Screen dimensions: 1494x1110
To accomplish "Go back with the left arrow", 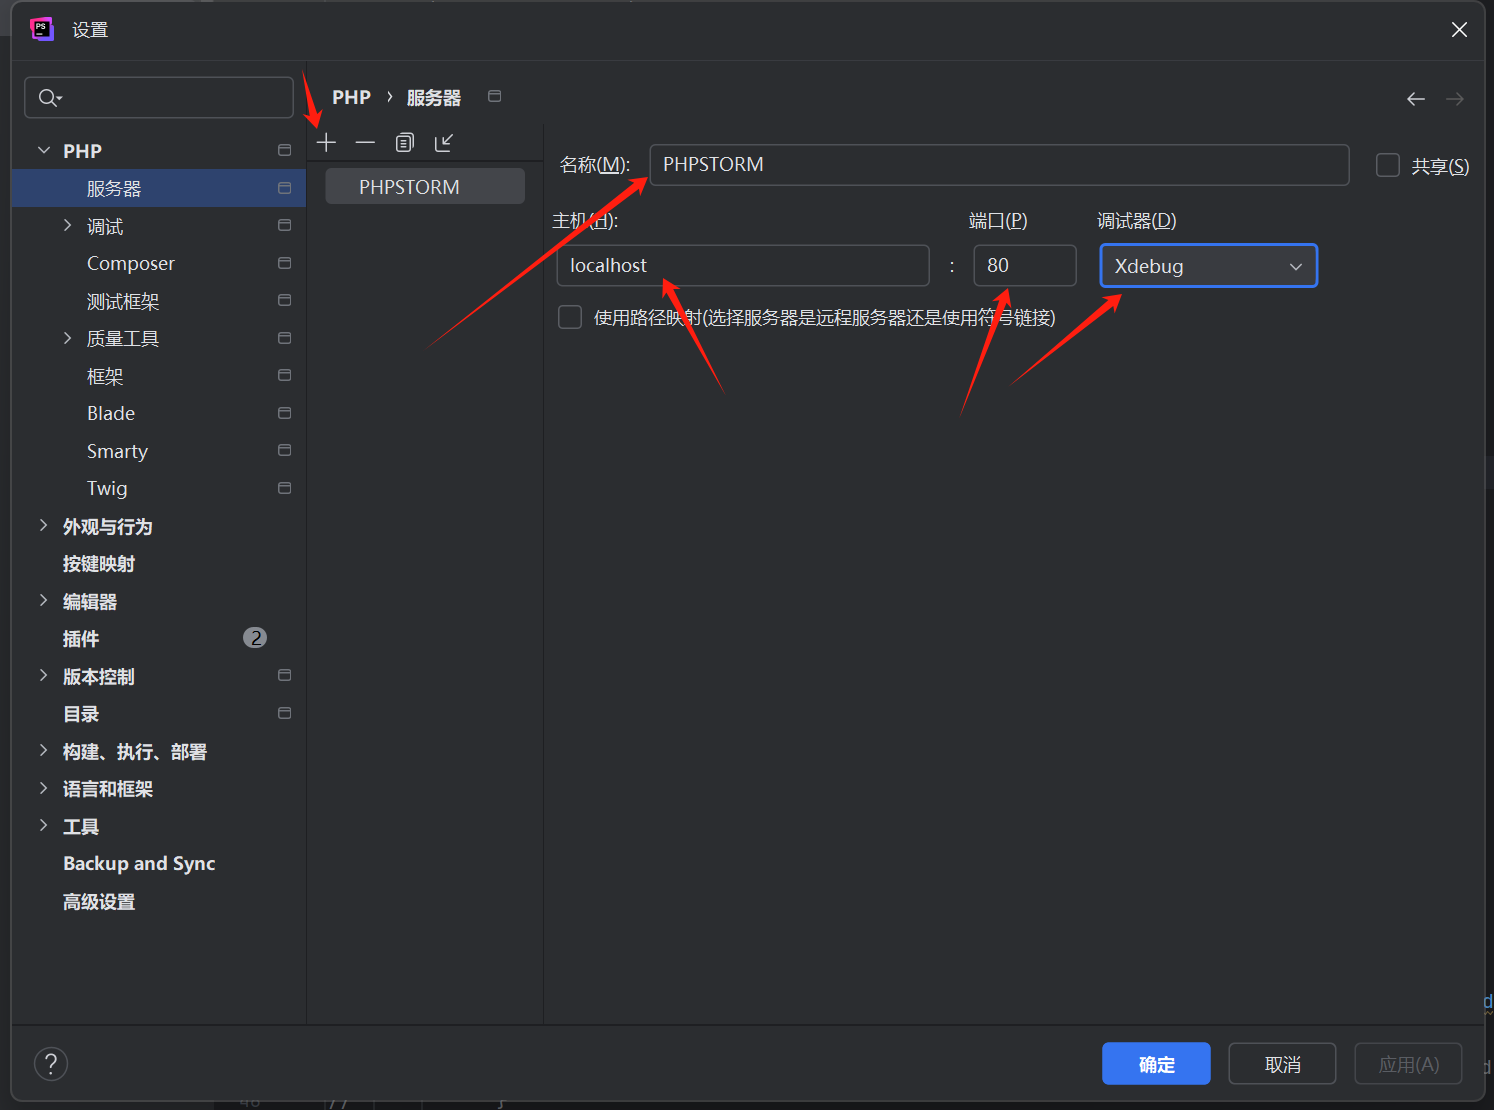I will tap(1415, 99).
